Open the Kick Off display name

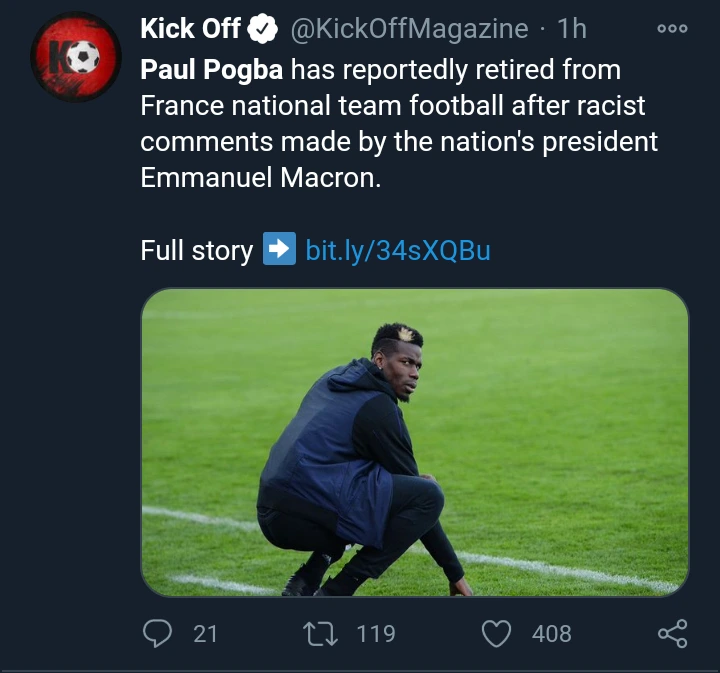pyautogui.click(x=190, y=29)
